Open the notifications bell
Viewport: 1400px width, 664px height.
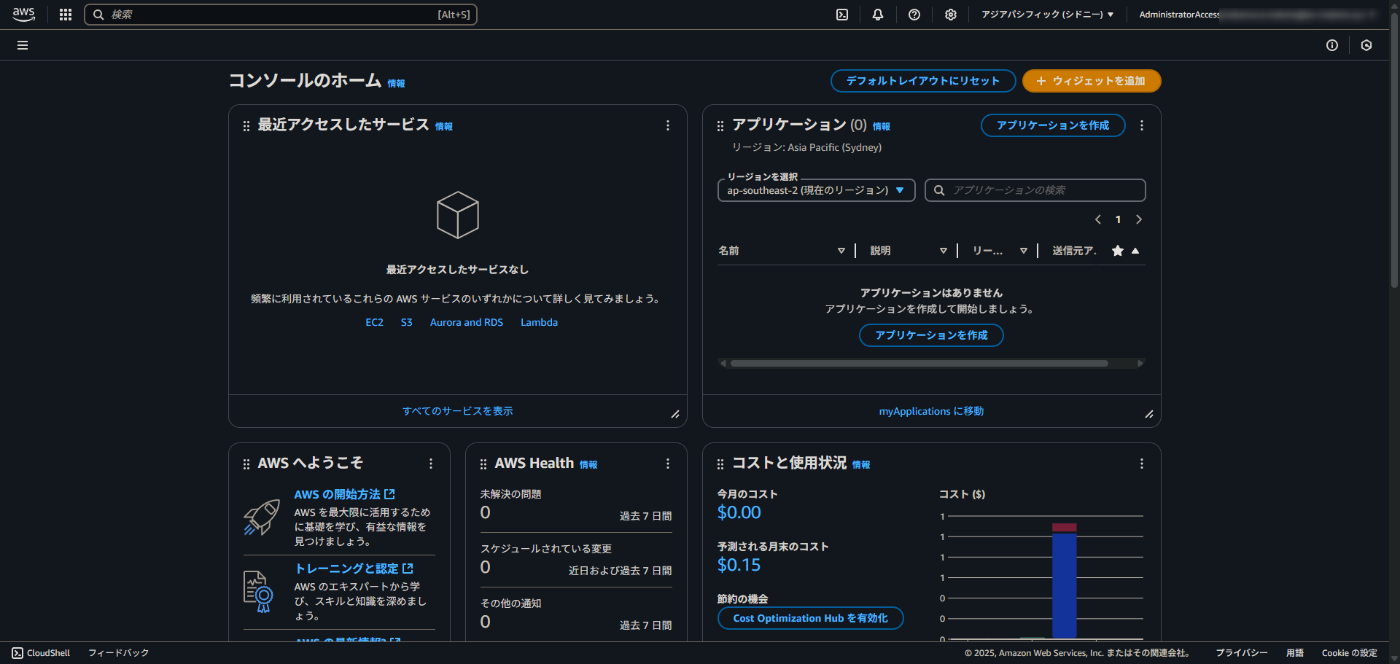878,15
